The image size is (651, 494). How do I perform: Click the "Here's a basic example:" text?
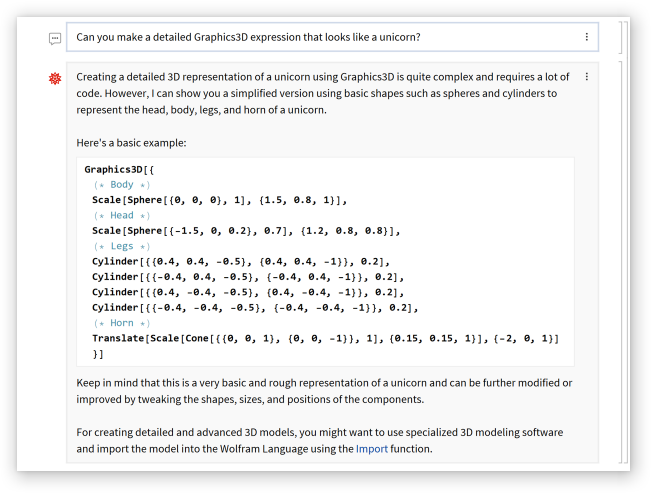pos(131,142)
